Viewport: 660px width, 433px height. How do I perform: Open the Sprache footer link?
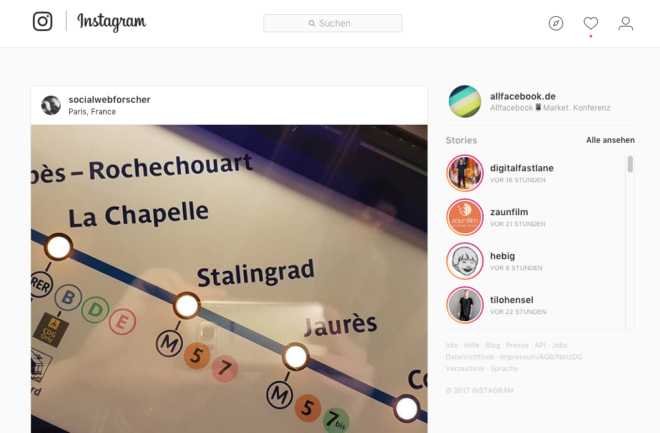coord(504,369)
